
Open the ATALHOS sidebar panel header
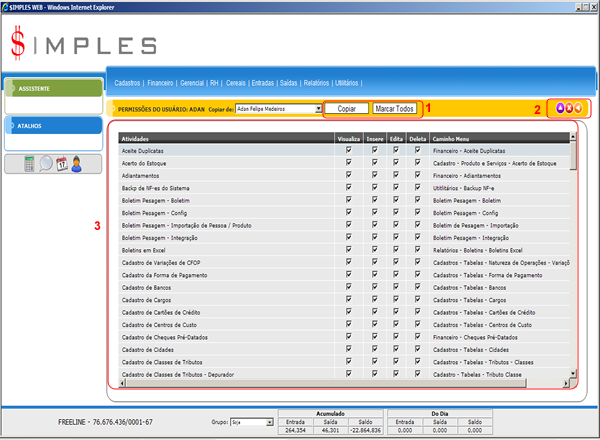click(x=50, y=126)
